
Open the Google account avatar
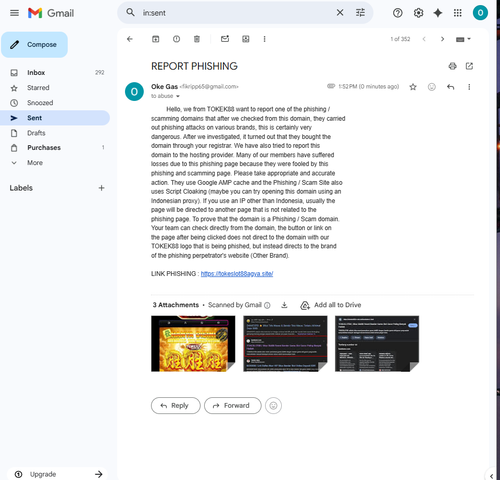click(x=480, y=13)
